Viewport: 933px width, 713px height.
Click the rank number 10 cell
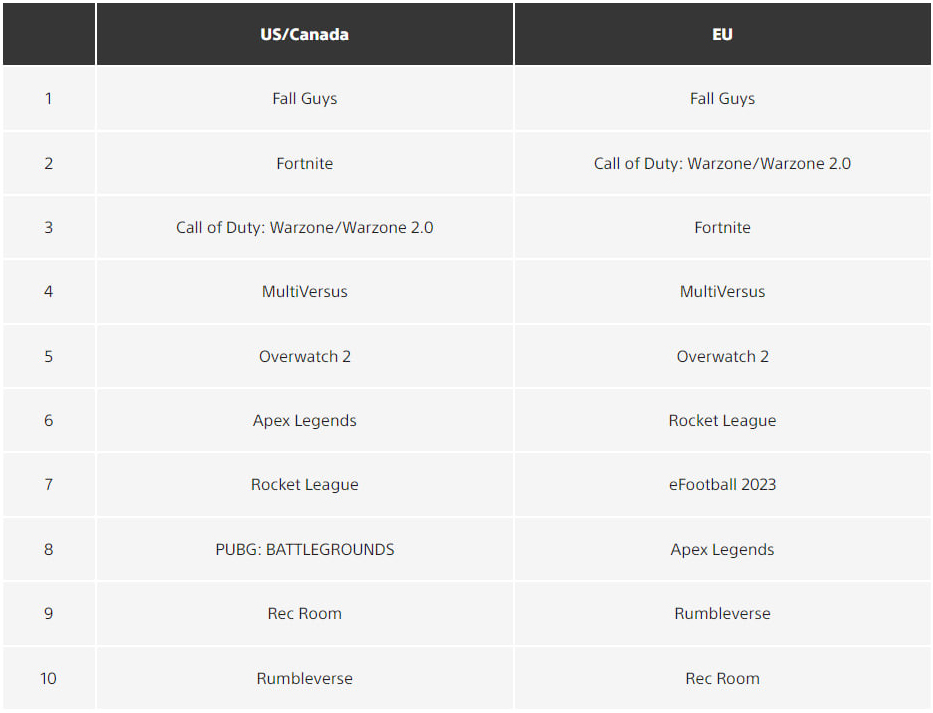pos(49,678)
